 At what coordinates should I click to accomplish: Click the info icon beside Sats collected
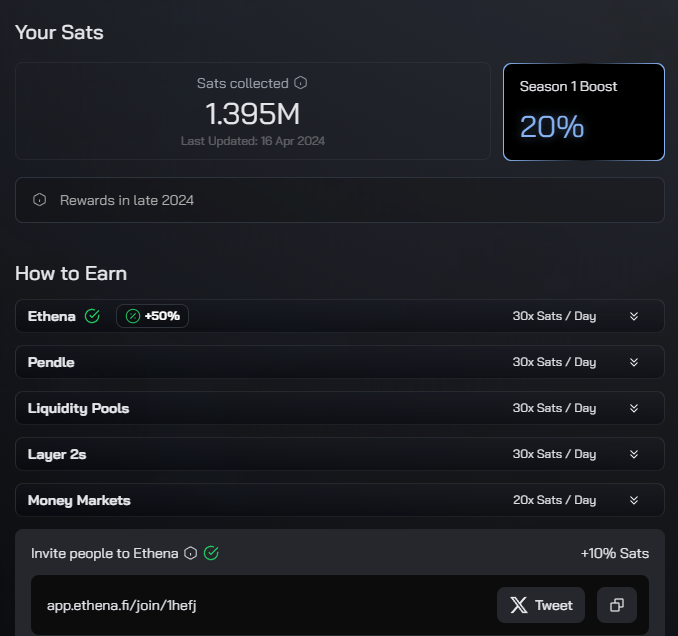(301, 83)
